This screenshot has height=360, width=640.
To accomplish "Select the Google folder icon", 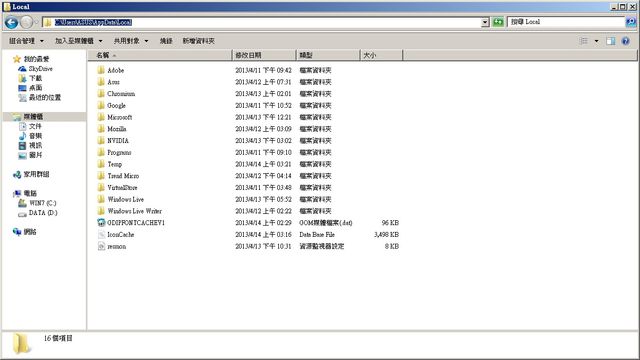I will click(x=101, y=105).
